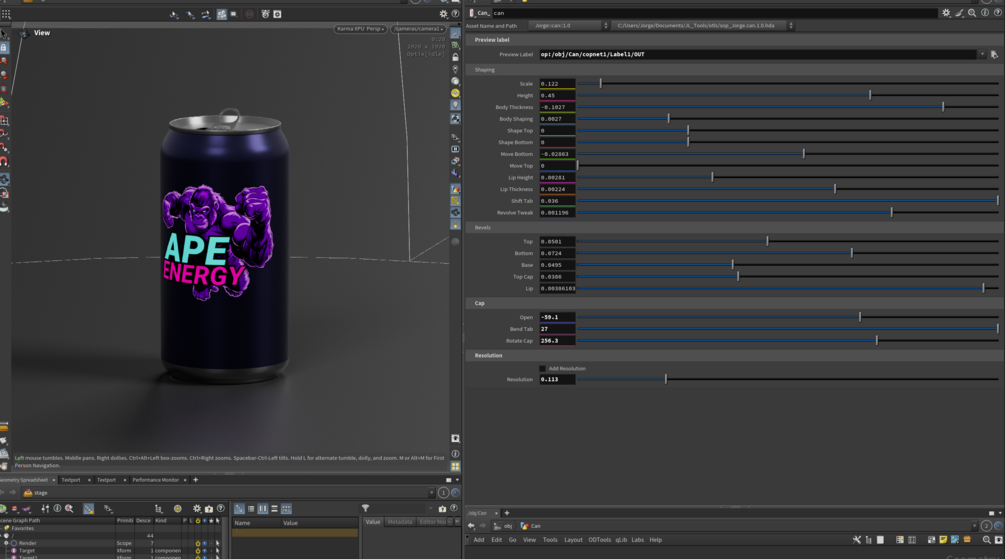Screen dimensions: 1005x559
Task: Click the filter funnel icon in details pane
Action: 365,508
